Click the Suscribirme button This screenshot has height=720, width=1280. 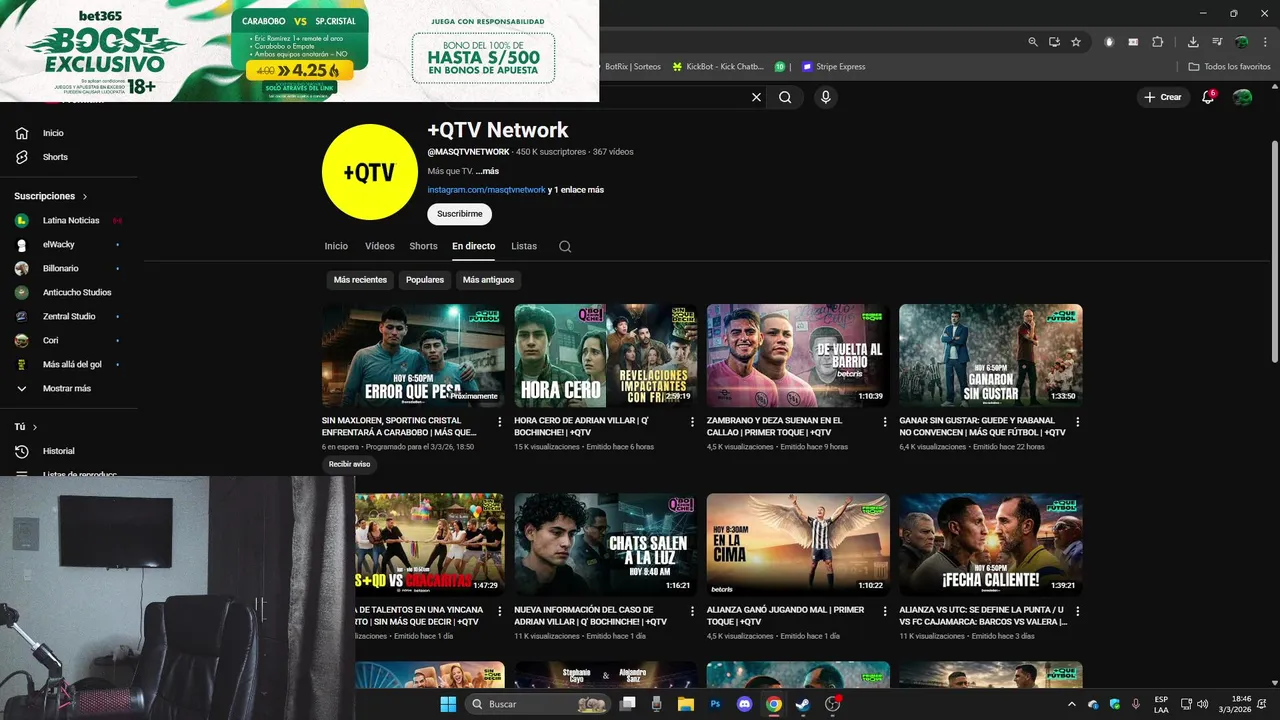coord(459,214)
